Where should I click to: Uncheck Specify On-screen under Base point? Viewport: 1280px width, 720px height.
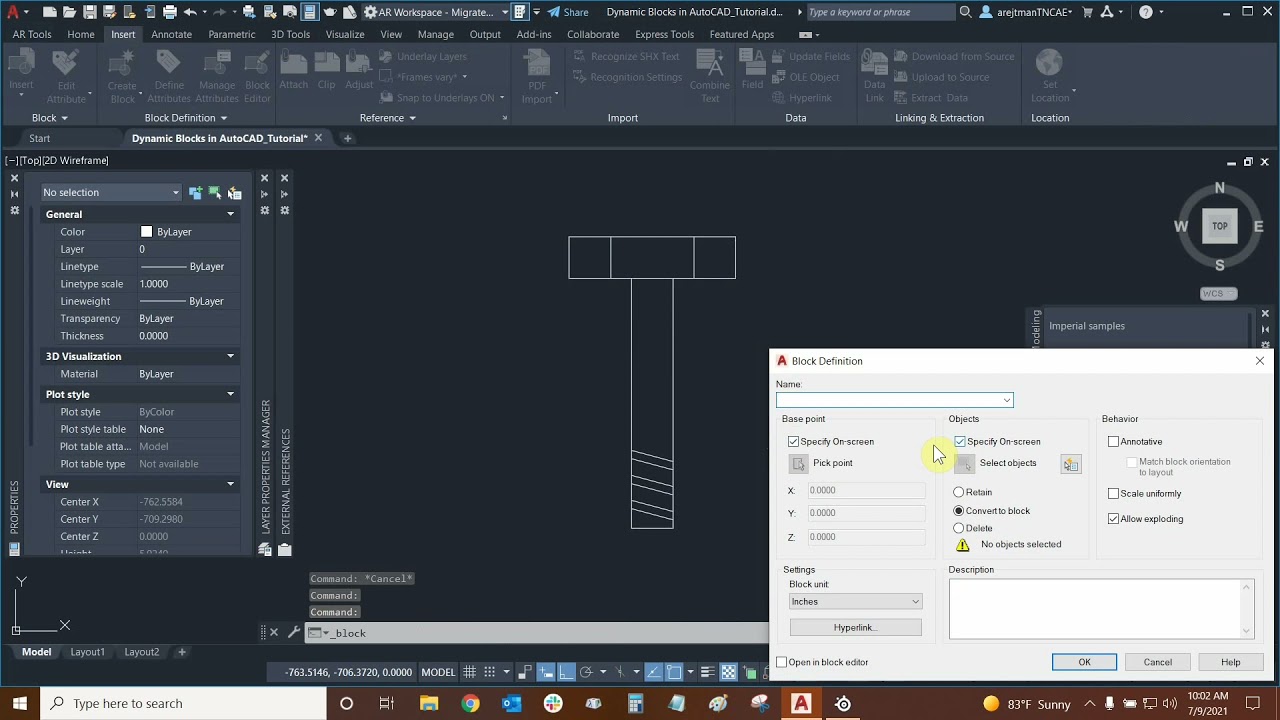coord(794,442)
